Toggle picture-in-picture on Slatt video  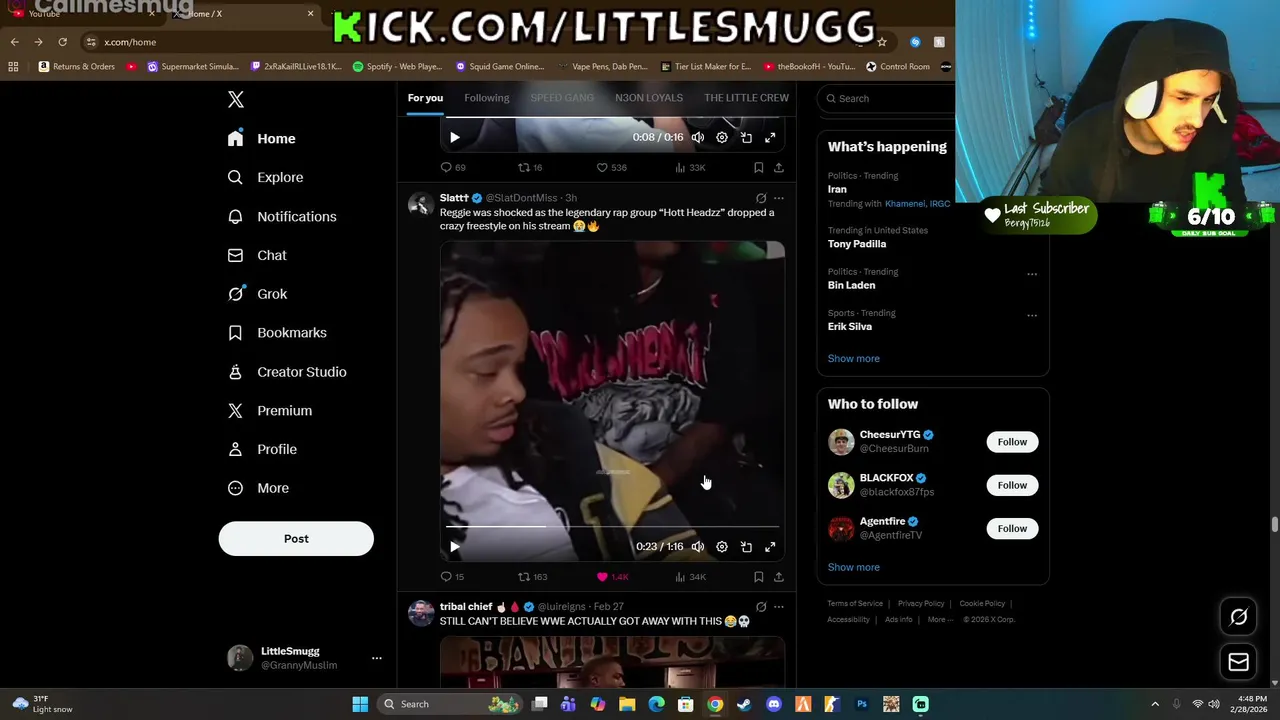[746, 547]
